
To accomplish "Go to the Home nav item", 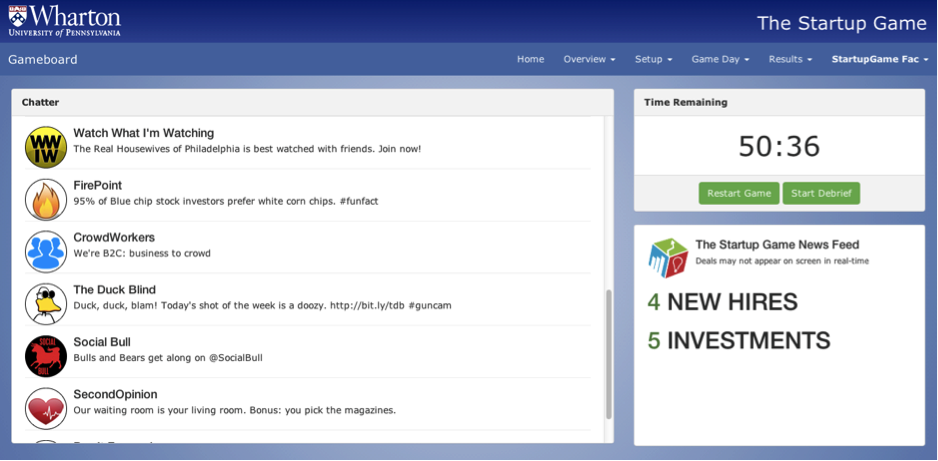I will click(530, 59).
